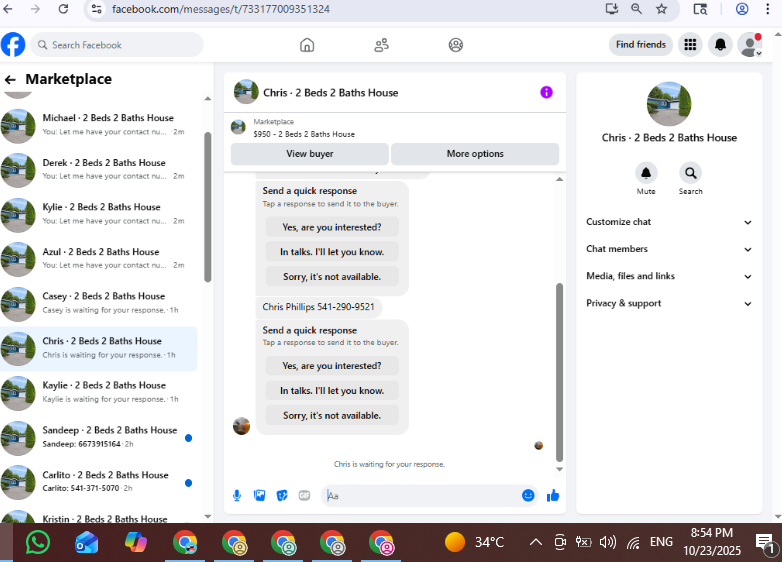The width and height of the screenshot is (782, 562).
Task: Attach a photo or file
Action: click(259, 495)
